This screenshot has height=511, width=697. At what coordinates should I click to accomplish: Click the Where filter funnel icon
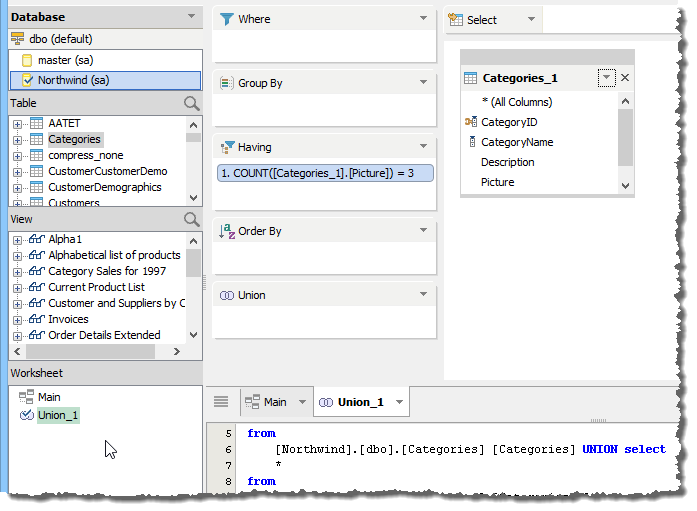point(227,19)
